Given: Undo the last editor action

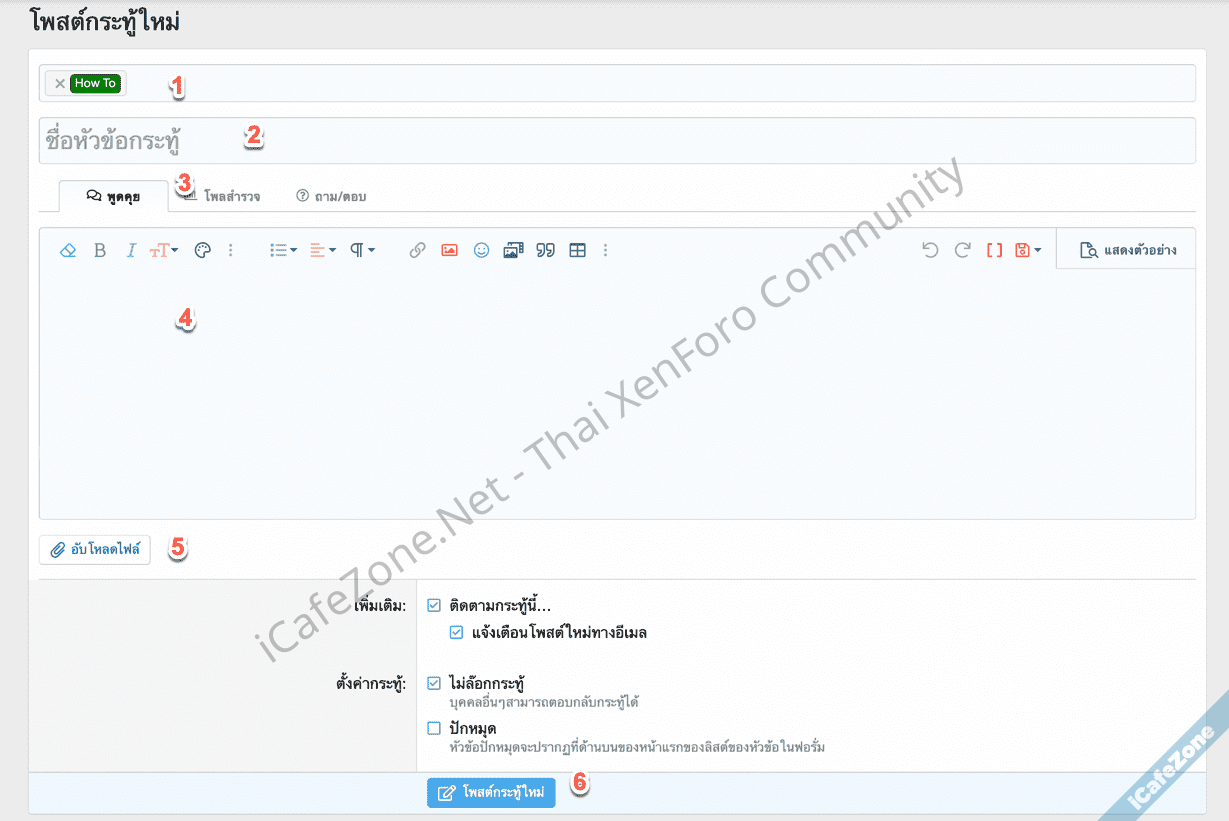Looking at the screenshot, I should pos(930,250).
